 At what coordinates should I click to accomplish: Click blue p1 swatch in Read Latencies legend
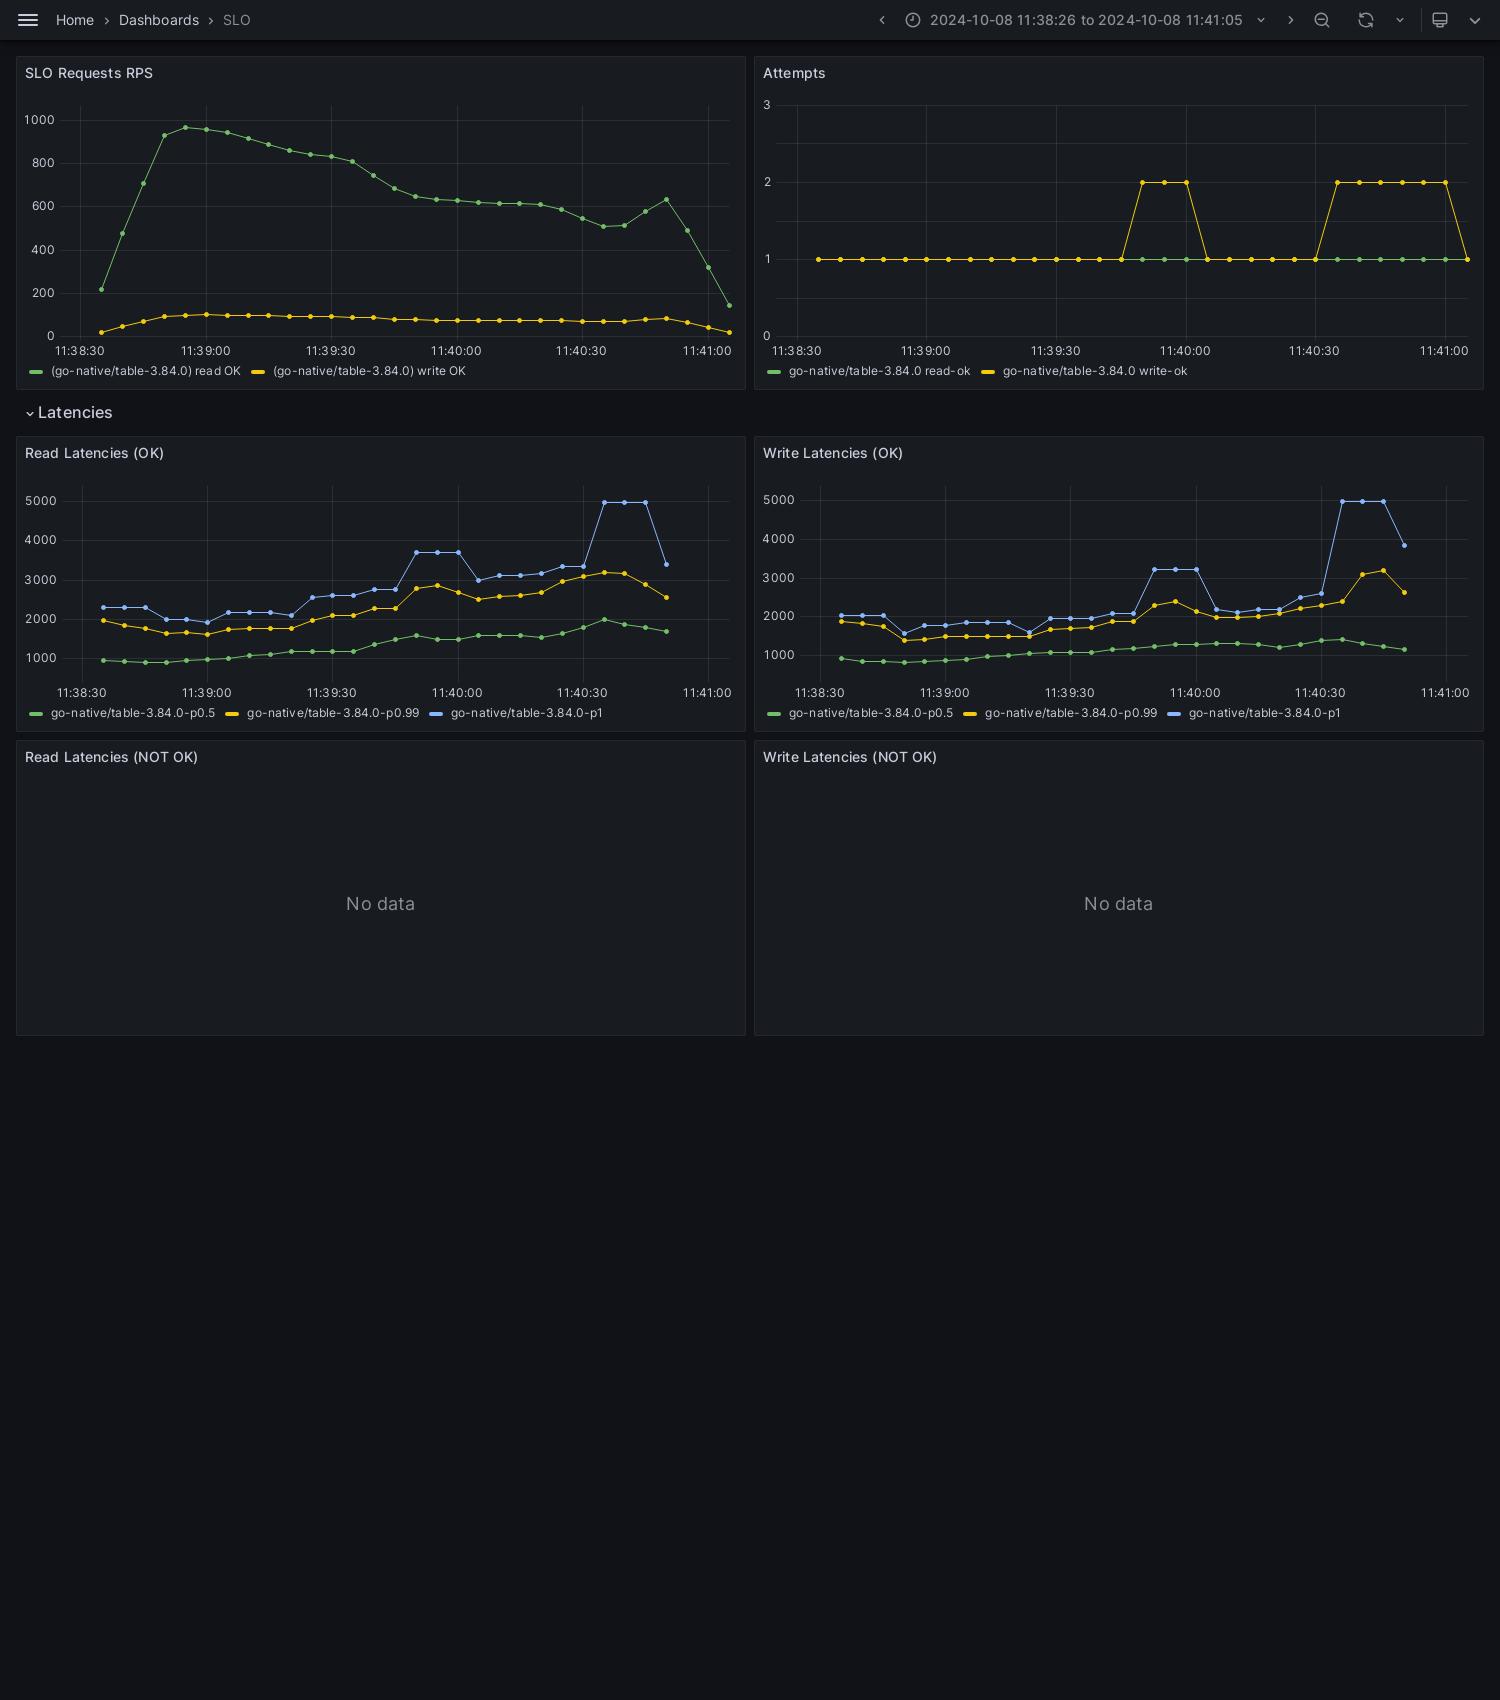(436, 714)
